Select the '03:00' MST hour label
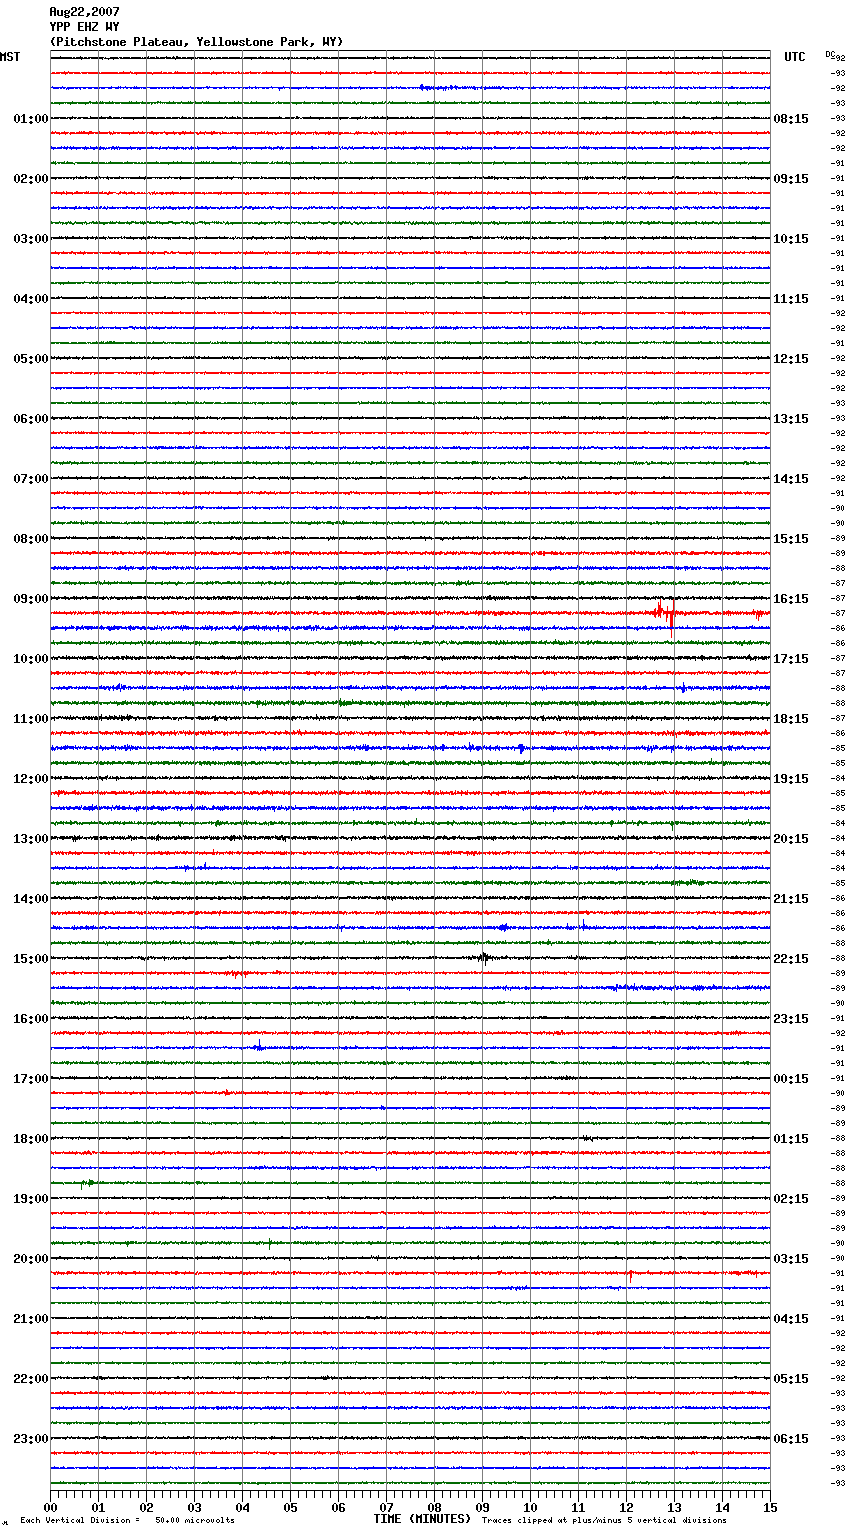Screen dimensions: 850x1534 pyautogui.click(x=30, y=239)
